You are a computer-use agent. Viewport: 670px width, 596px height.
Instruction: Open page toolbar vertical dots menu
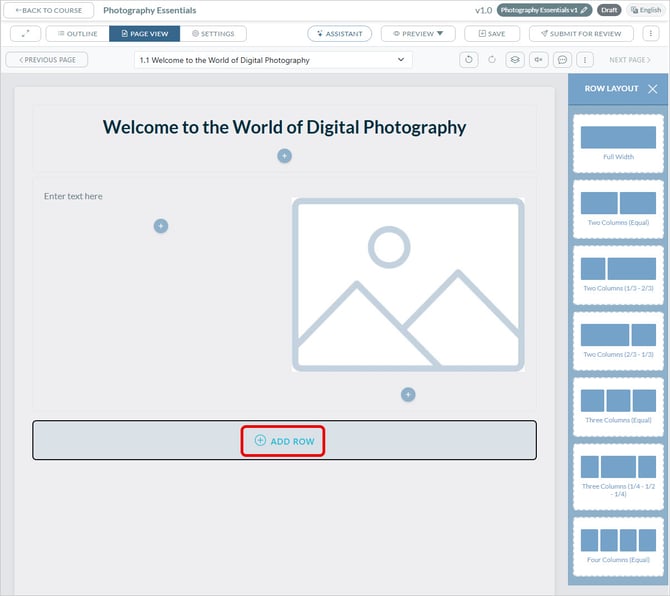click(x=585, y=60)
